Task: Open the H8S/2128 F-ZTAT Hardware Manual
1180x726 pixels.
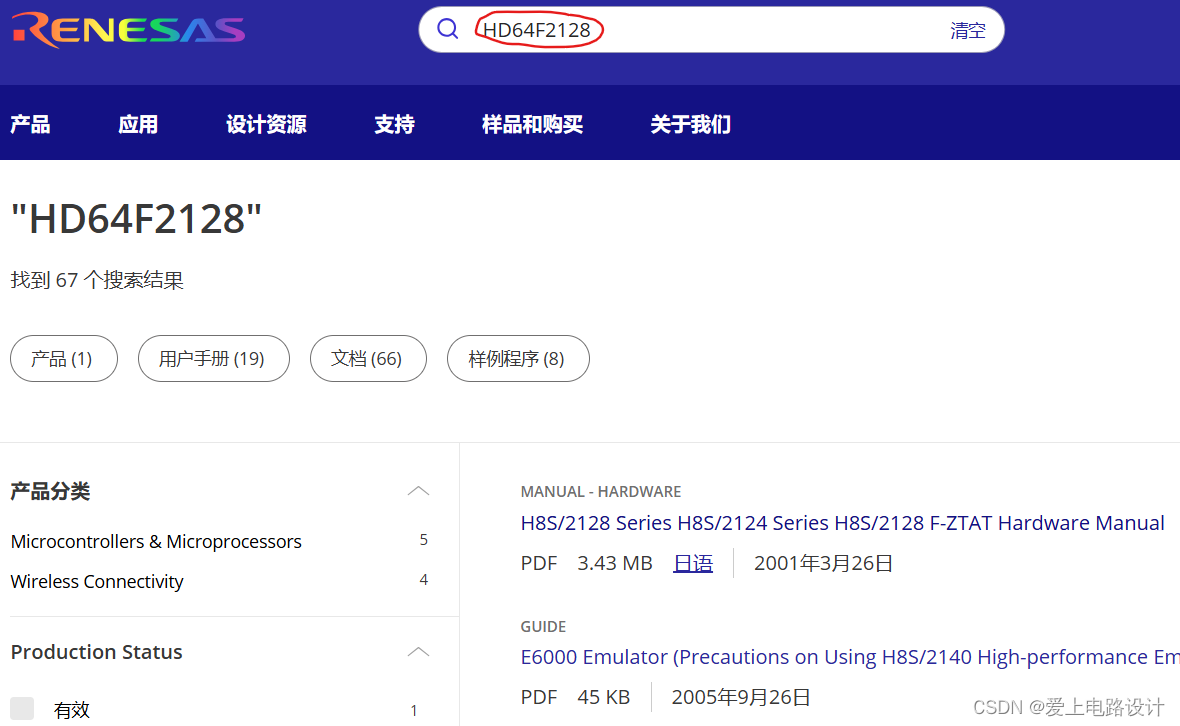Action: [842, 522]
